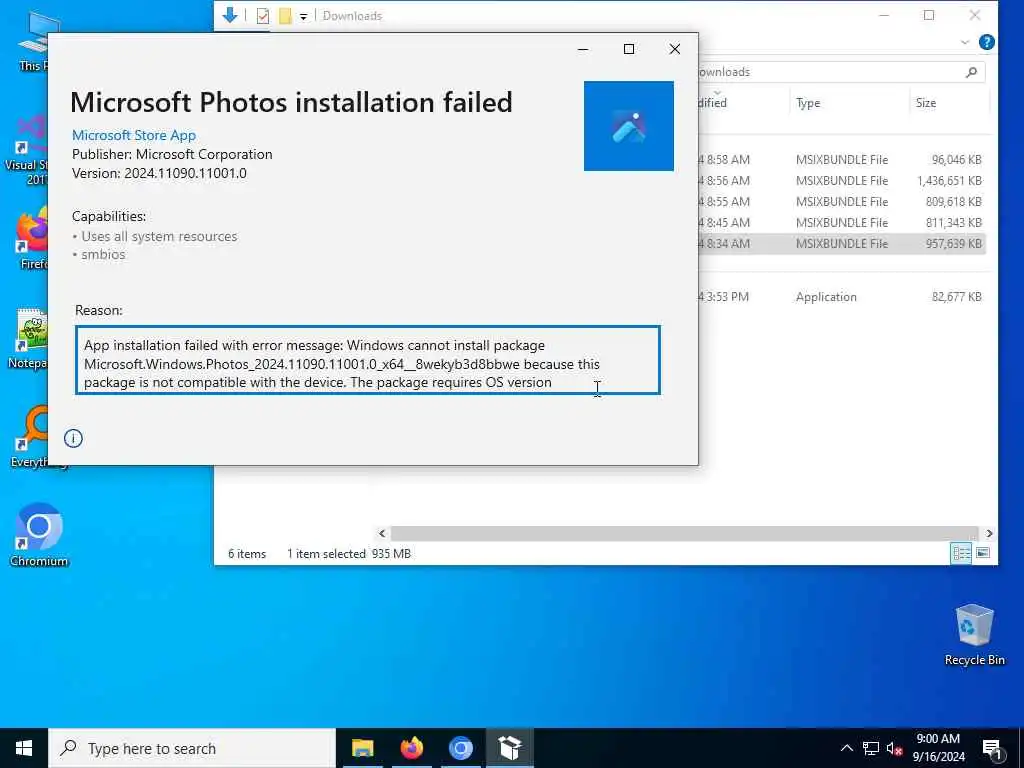Click the blue down arrow in Explorer toolbar
The image size is (1024, 768).
pos(230,15)
